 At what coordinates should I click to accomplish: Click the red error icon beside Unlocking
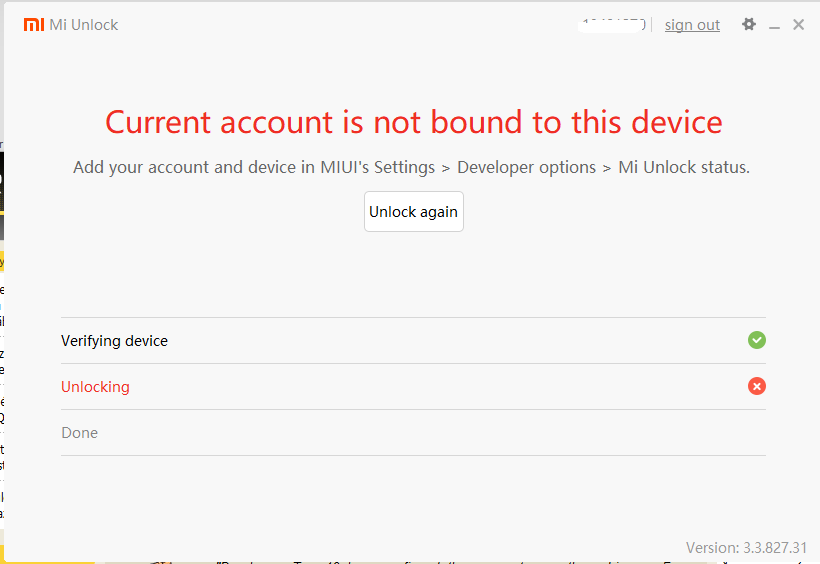(756, 386)
